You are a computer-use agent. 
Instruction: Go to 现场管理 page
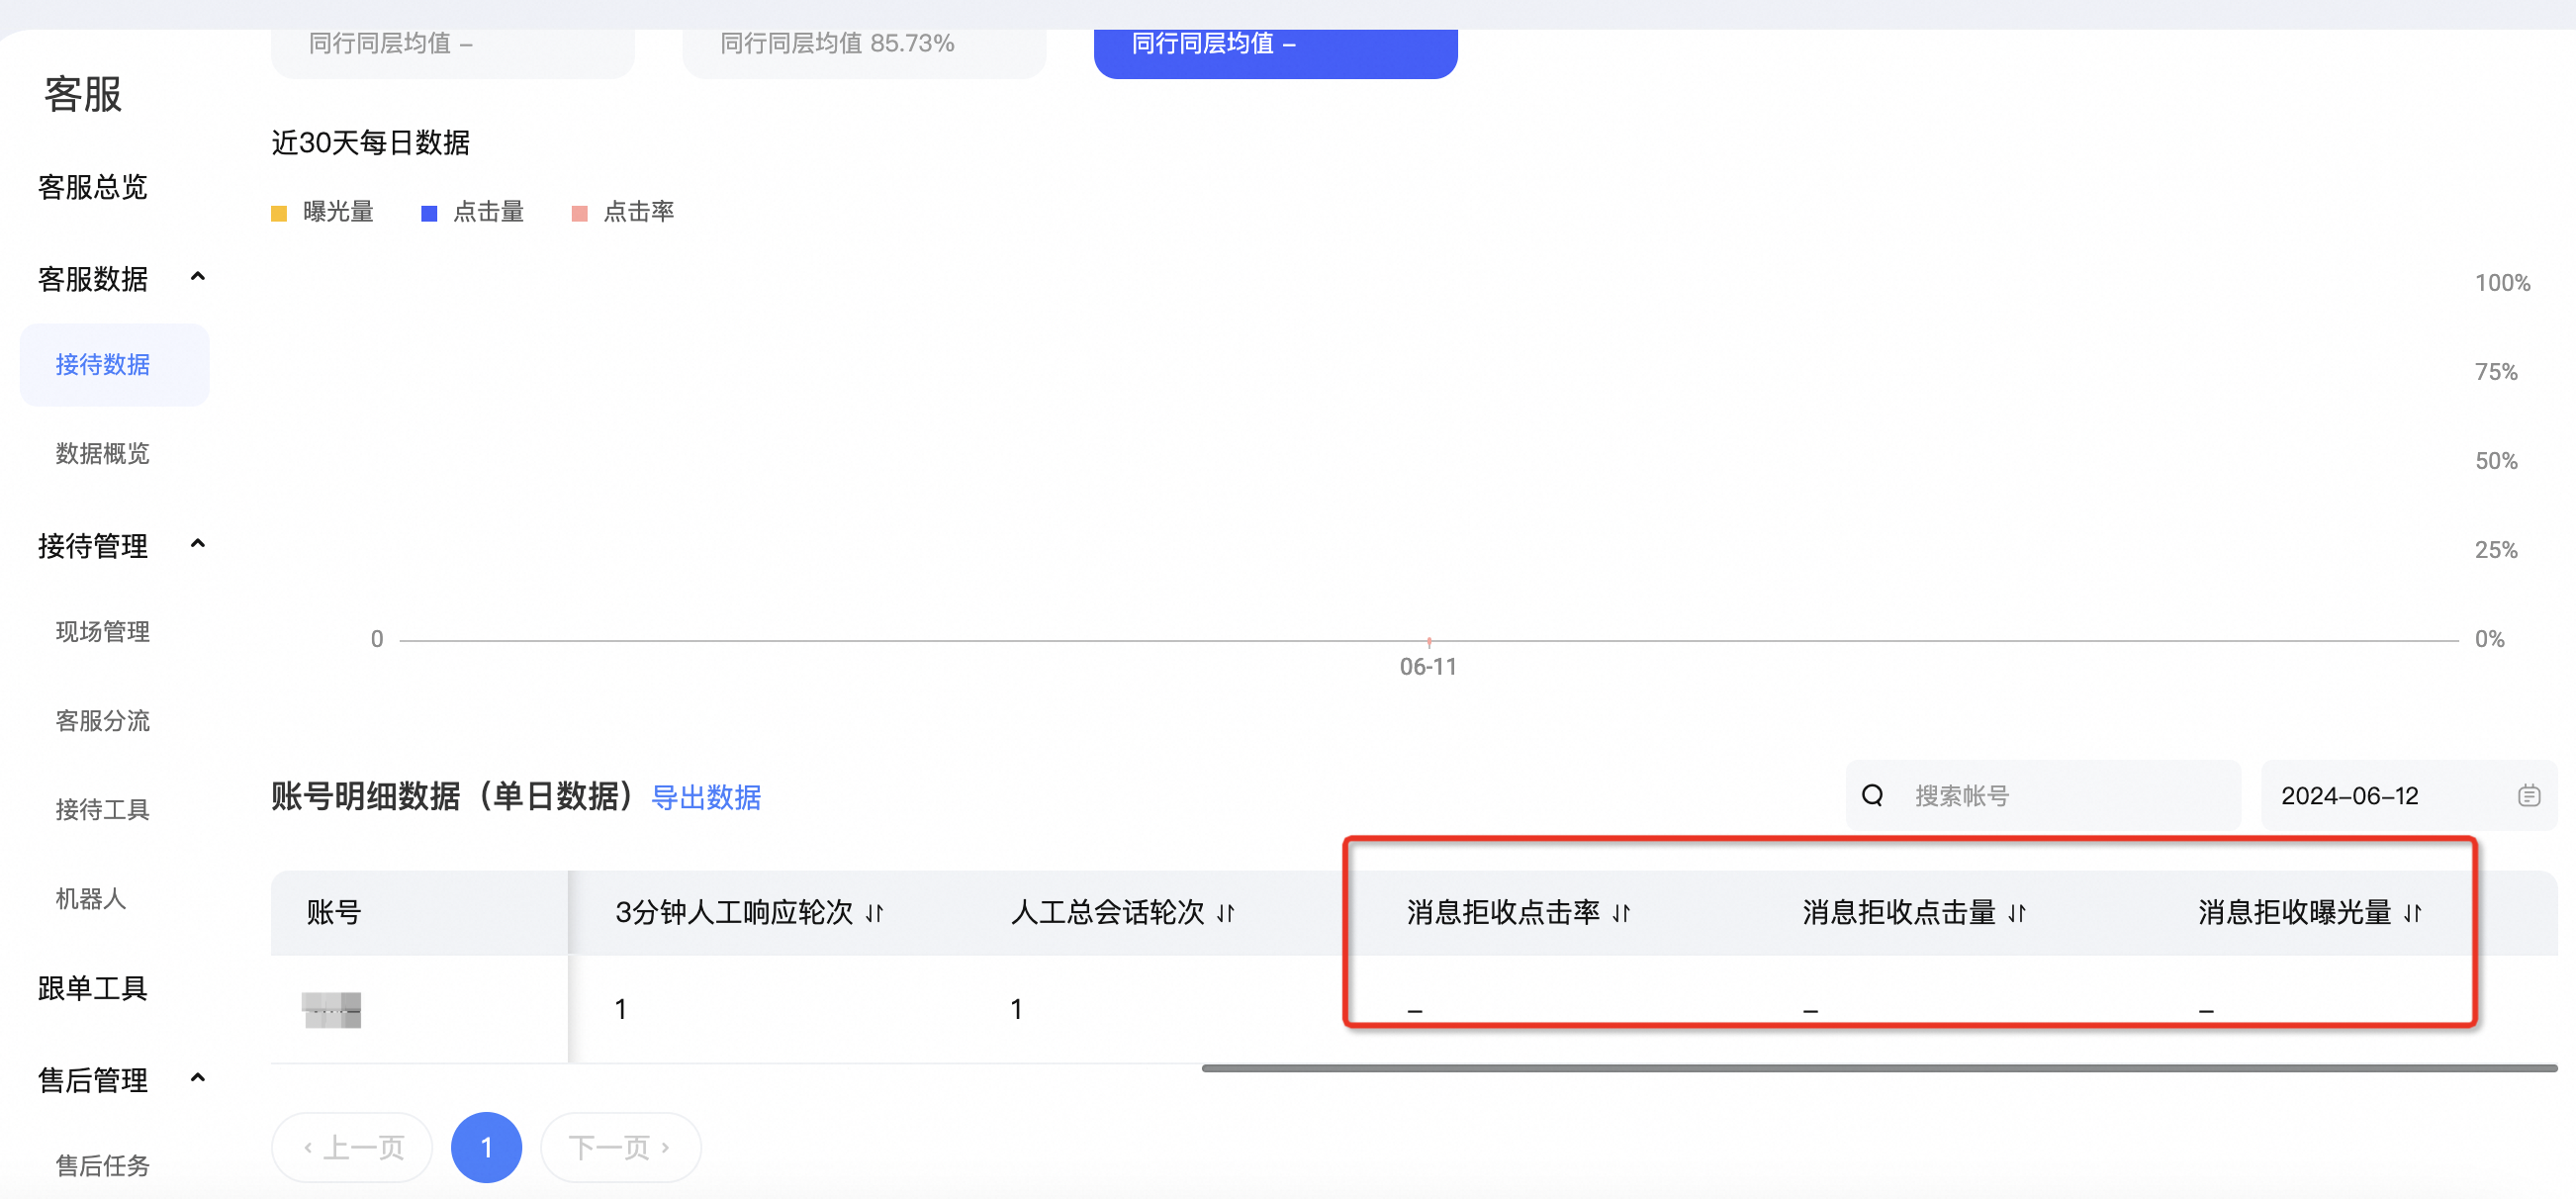pos(103,632)
